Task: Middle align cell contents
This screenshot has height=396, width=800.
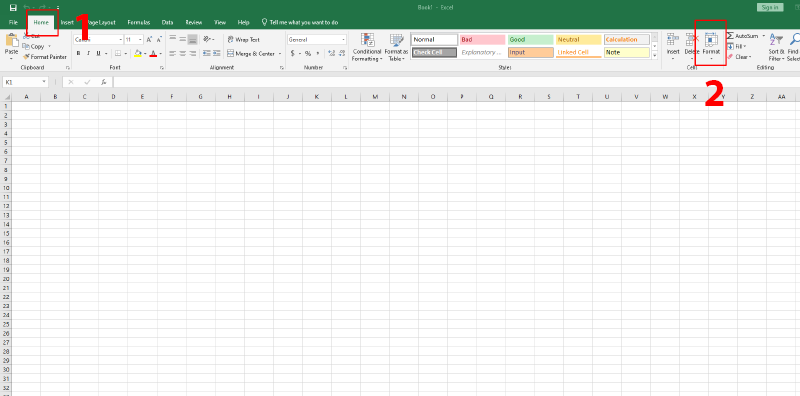Action: pos(182,39)
